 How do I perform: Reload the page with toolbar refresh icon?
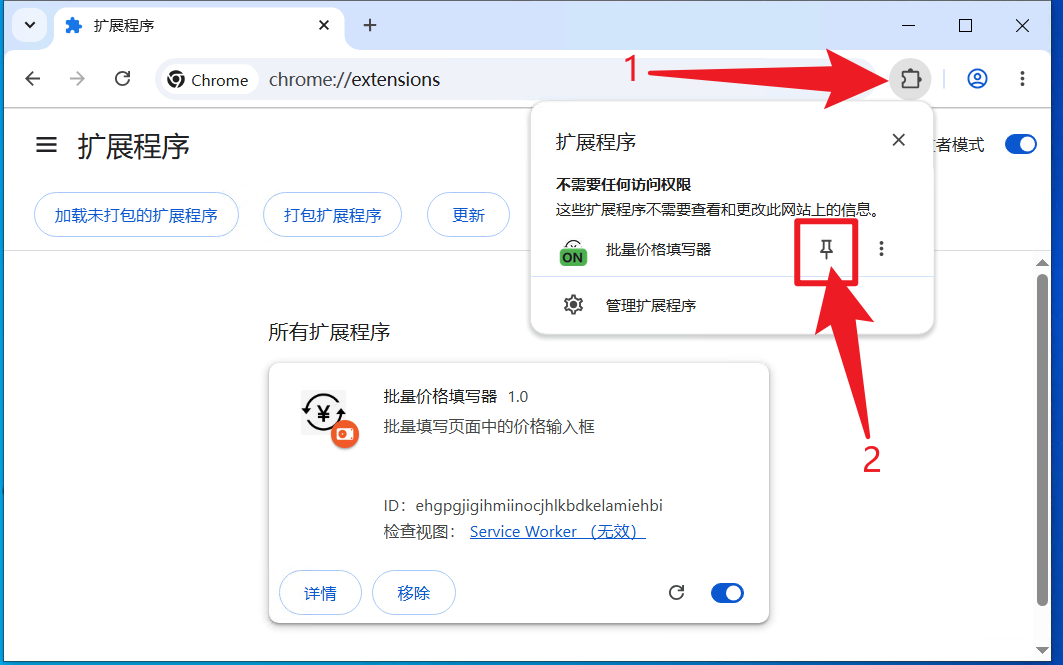pos(123,79)
